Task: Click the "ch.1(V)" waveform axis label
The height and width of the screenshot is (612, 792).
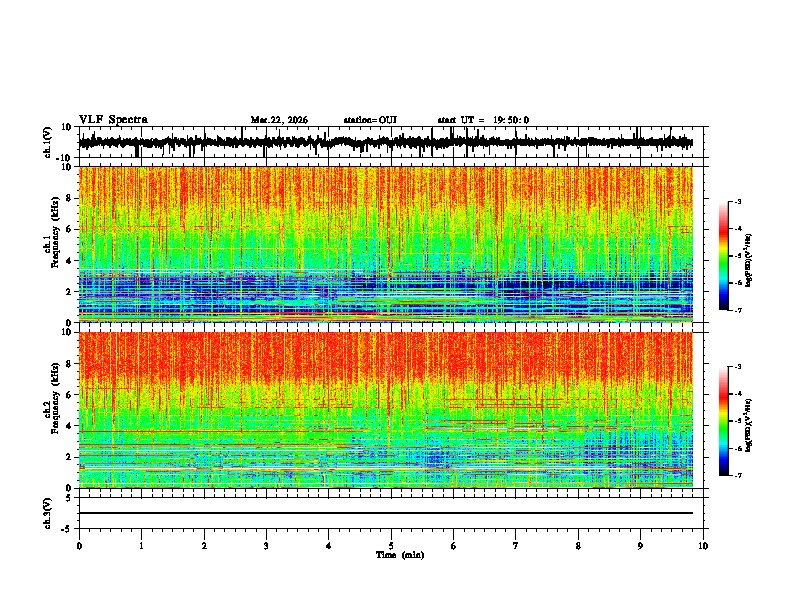Action: tap(48, 142)
